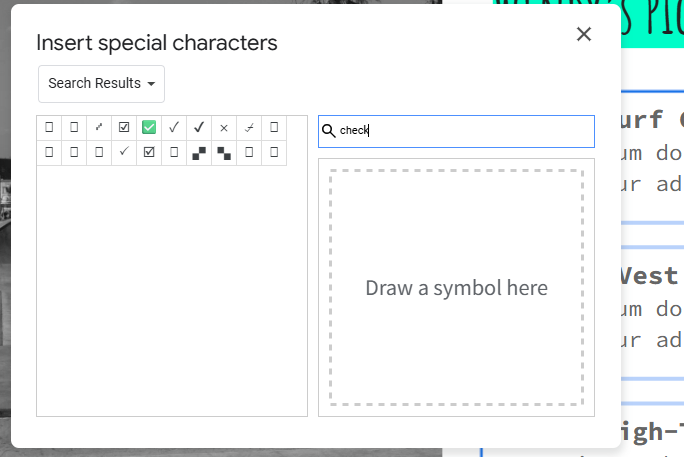Insert the heavy bold check mark symbol
This screenshot has height=457, width=684.
point(199,127)
